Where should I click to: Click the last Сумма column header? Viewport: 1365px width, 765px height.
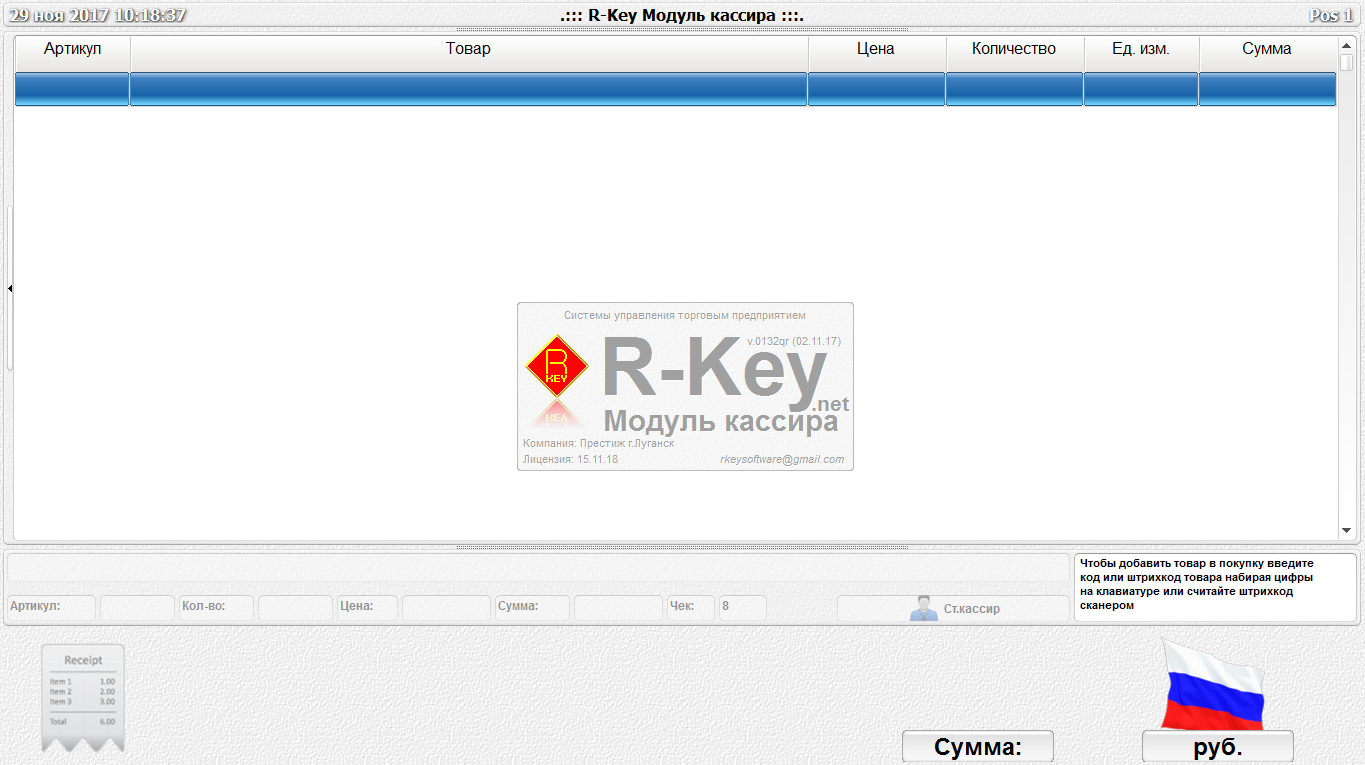[x=1266, y=49]
